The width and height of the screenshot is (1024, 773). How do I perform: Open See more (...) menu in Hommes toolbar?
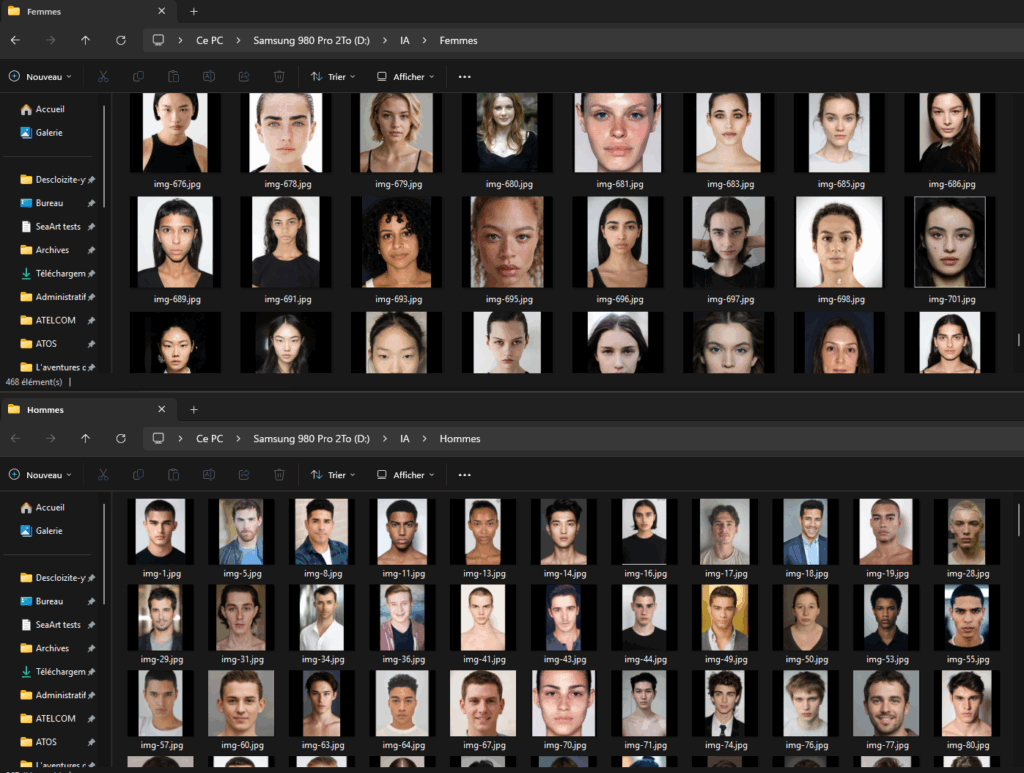(464, 475)
